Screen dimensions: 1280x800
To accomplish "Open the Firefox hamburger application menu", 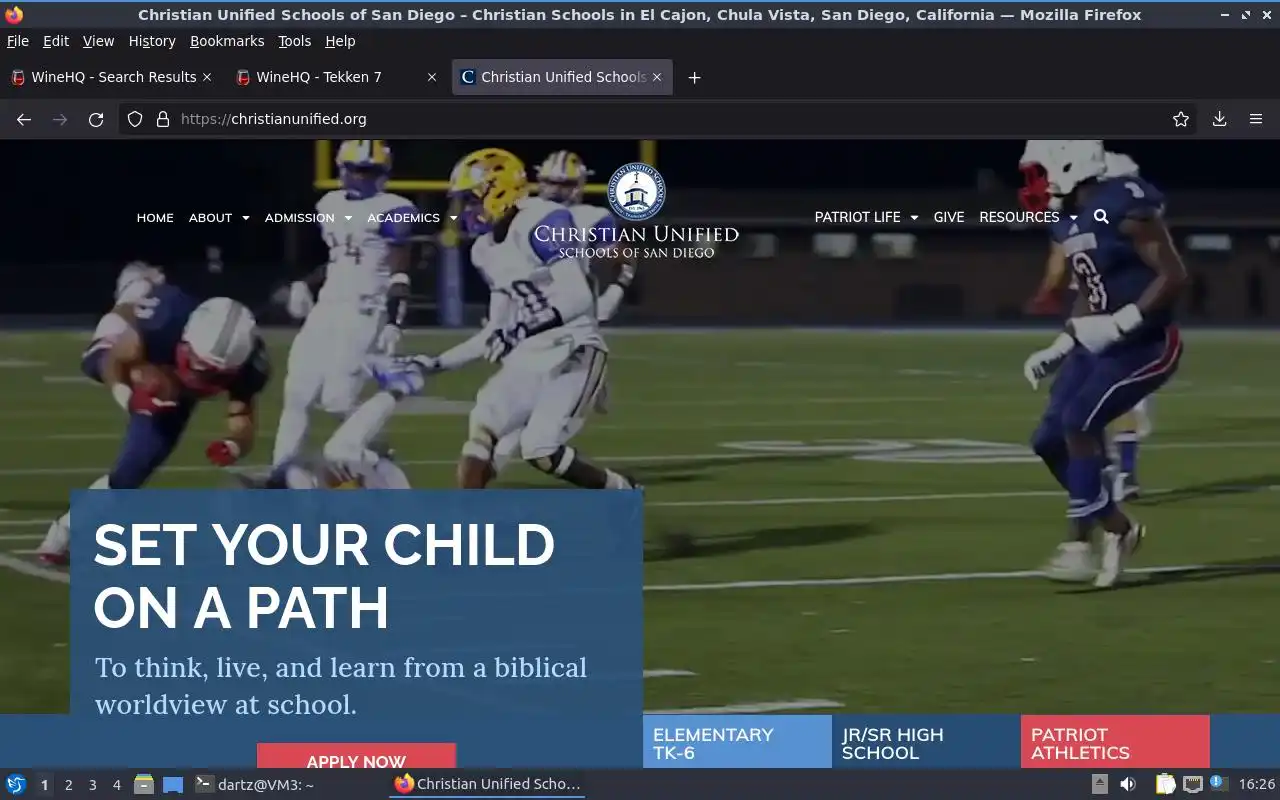I will (x=1256, y=119).
